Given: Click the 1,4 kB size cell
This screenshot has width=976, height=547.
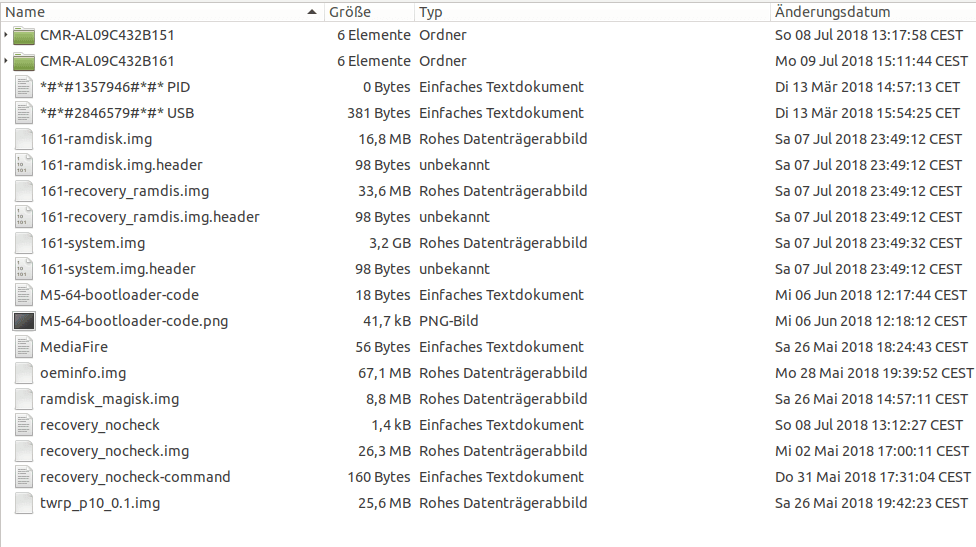Looking at the screenshot, I should [391, 426].
